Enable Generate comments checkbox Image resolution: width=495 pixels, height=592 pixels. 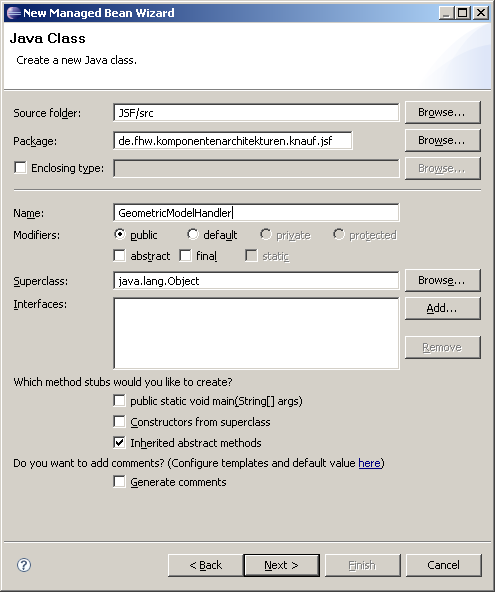(119, 482)
